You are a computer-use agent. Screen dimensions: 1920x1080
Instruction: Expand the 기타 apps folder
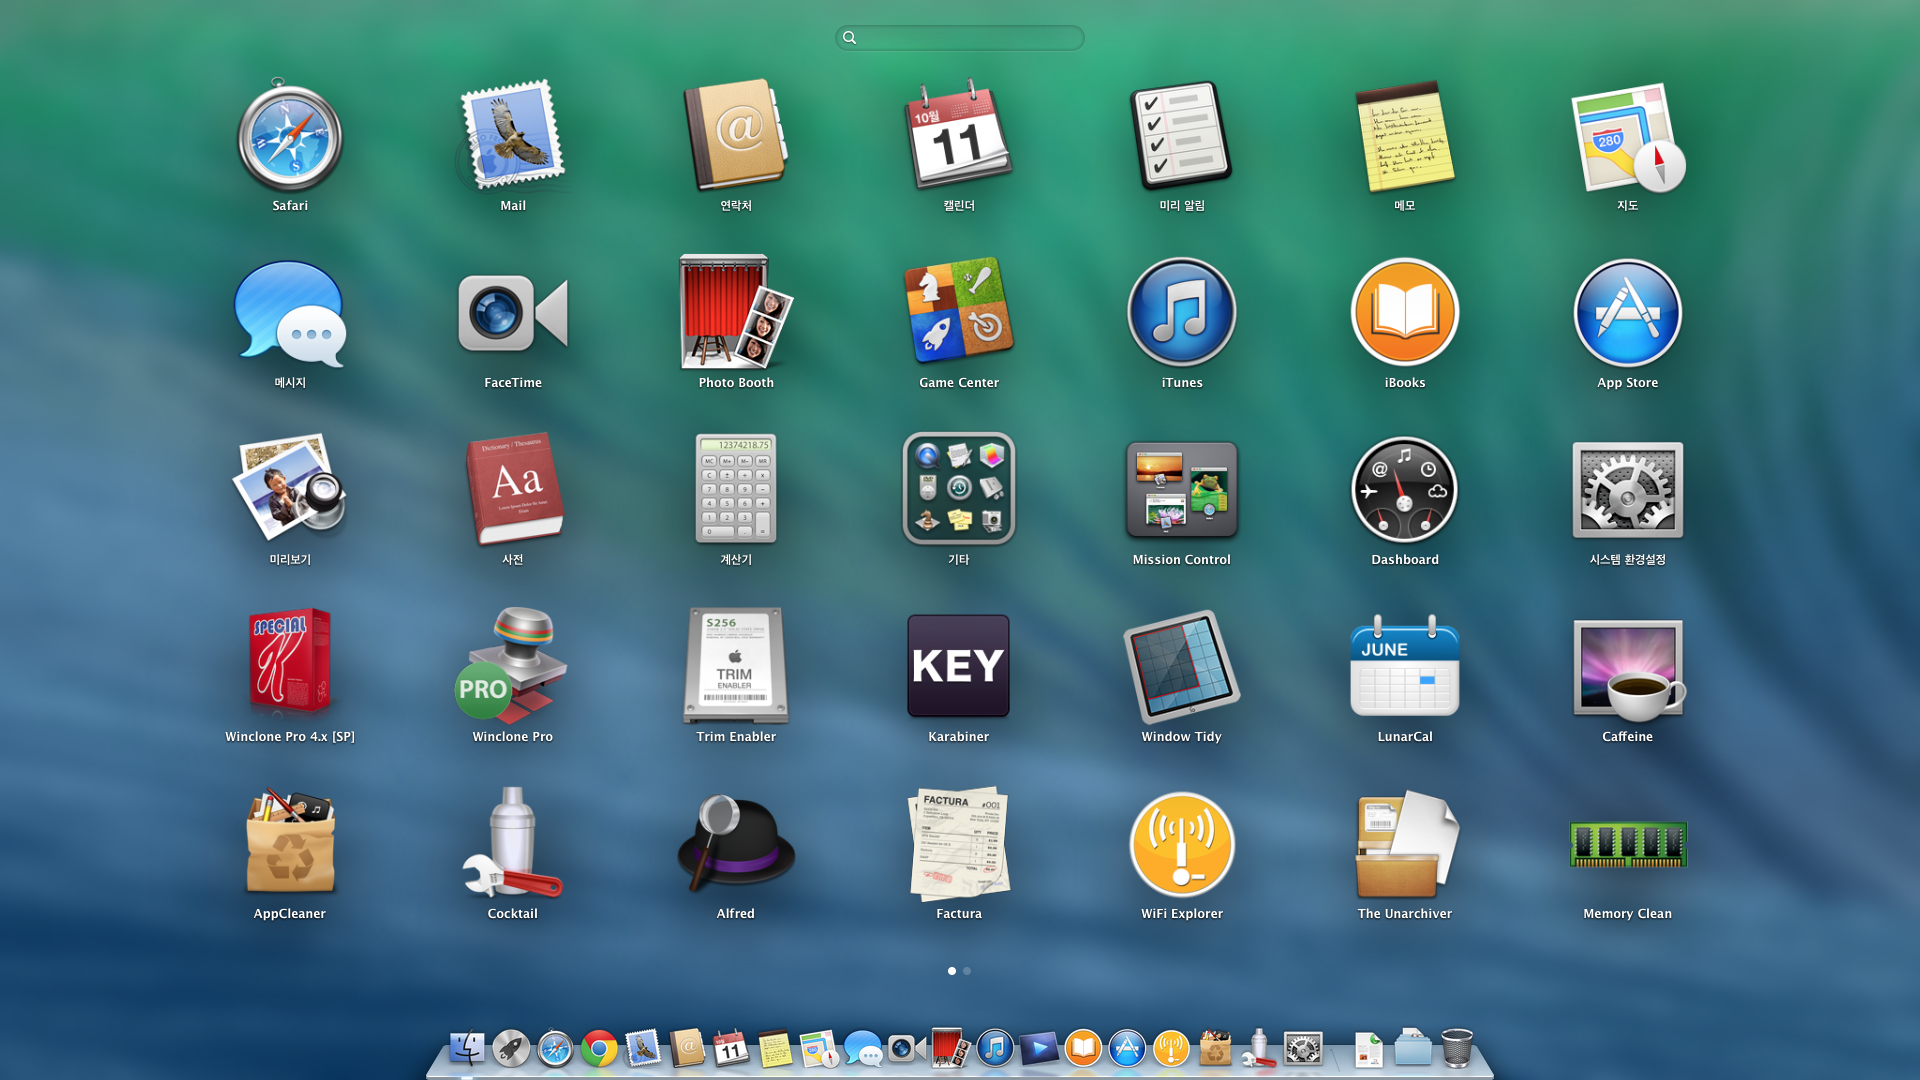point(958,490)
